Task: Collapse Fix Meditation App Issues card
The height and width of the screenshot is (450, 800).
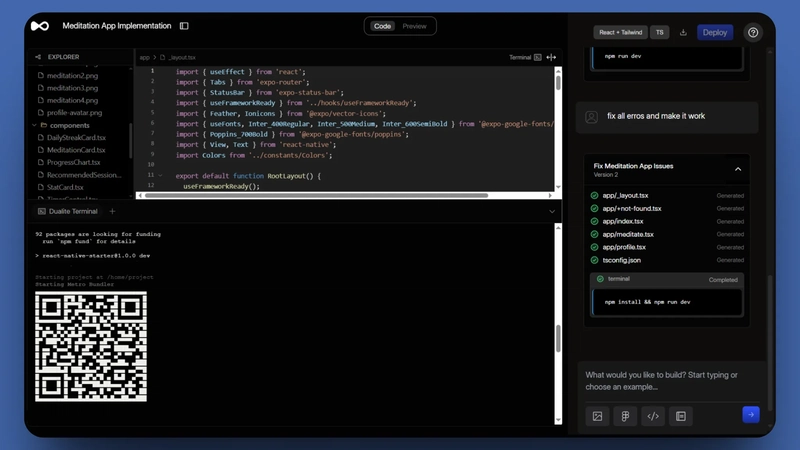Action: (x=738, y=169)
